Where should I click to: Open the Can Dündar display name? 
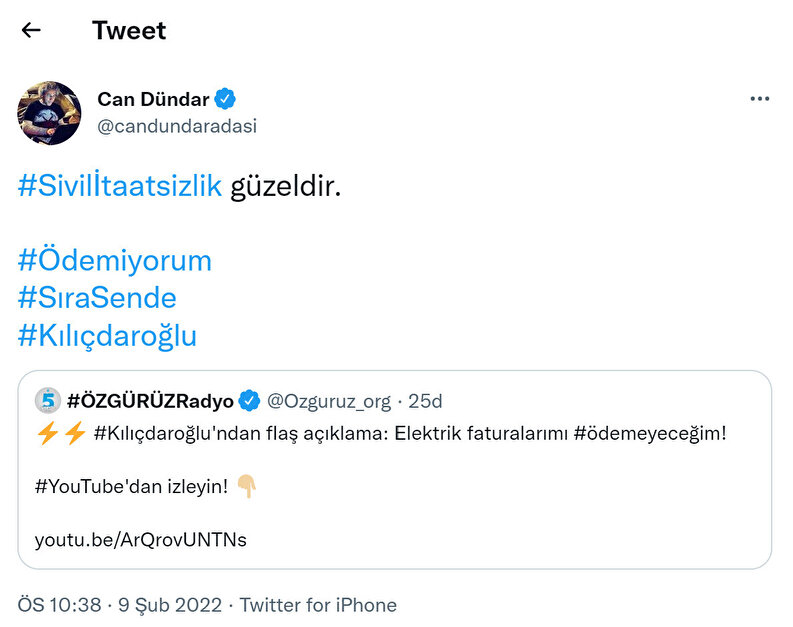click(x=153, y=99)
